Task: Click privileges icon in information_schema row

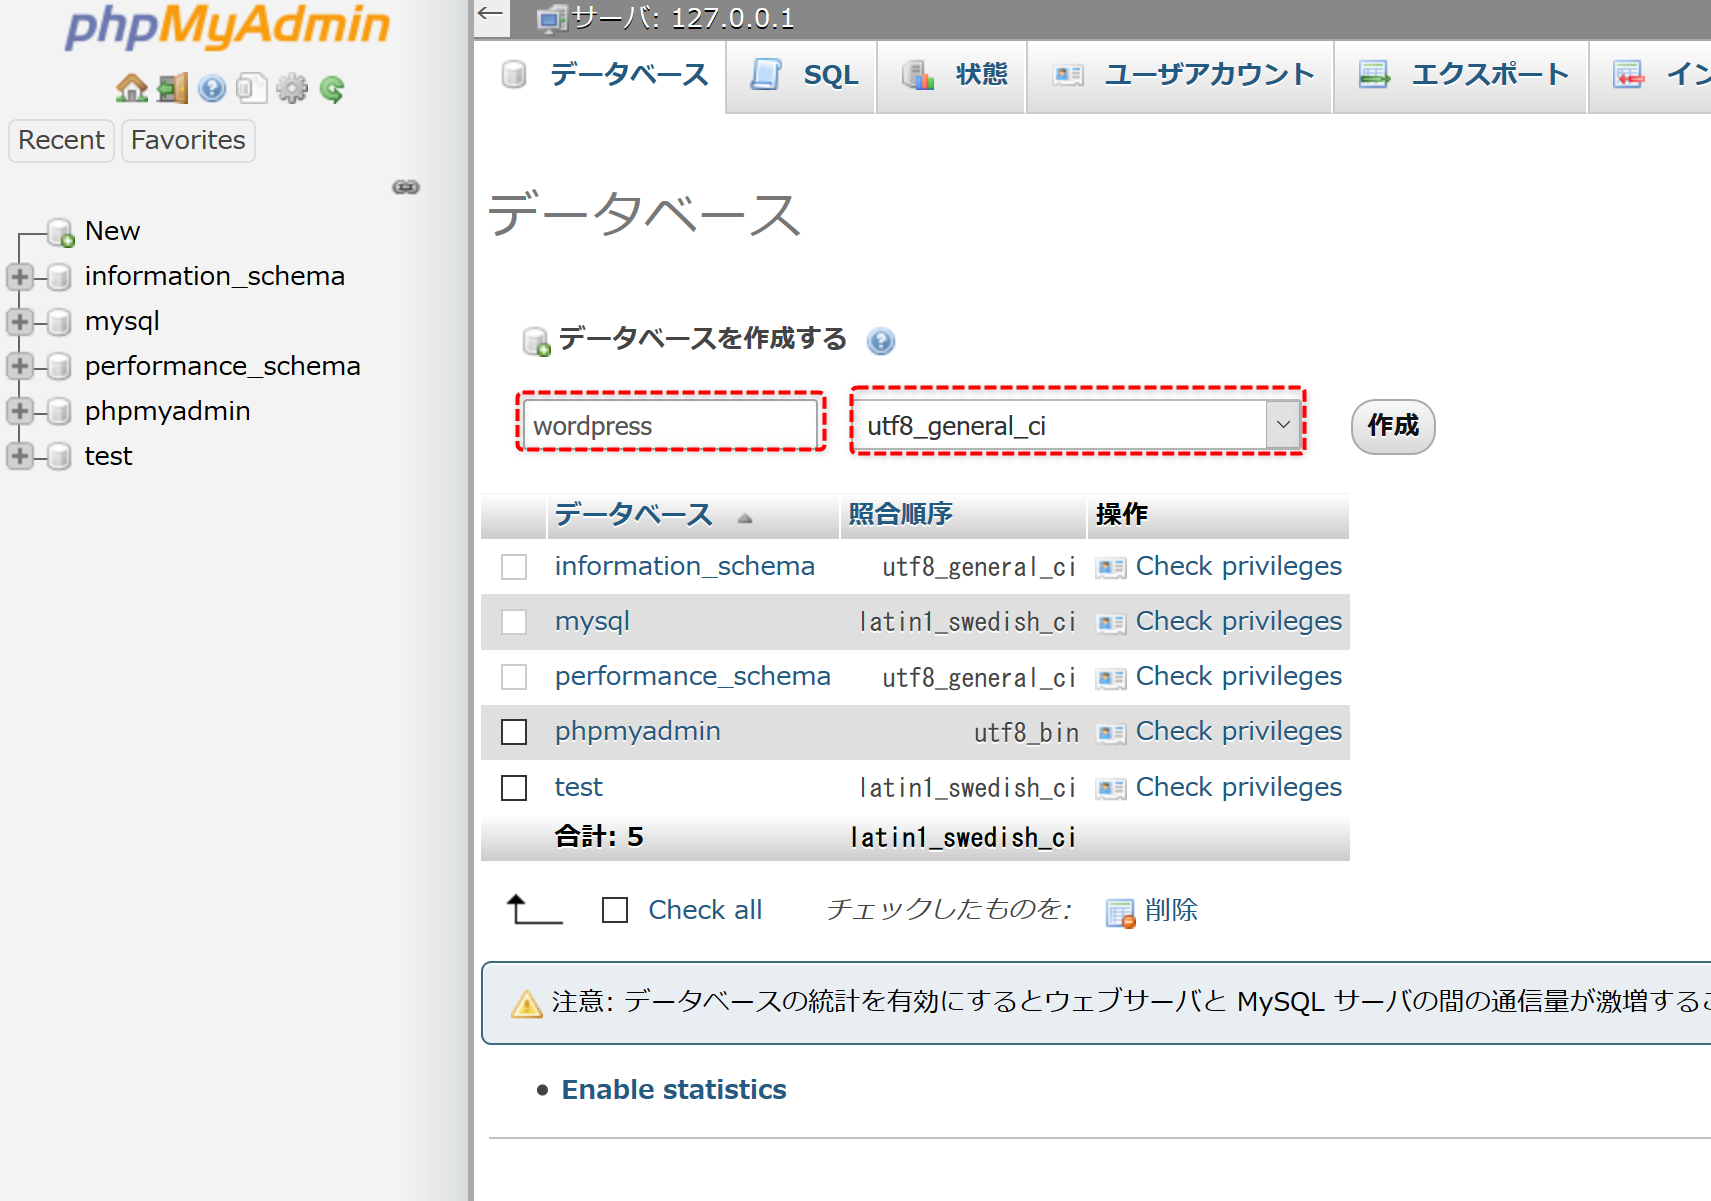Action: pyautogui.click(x=1110, y=568)
